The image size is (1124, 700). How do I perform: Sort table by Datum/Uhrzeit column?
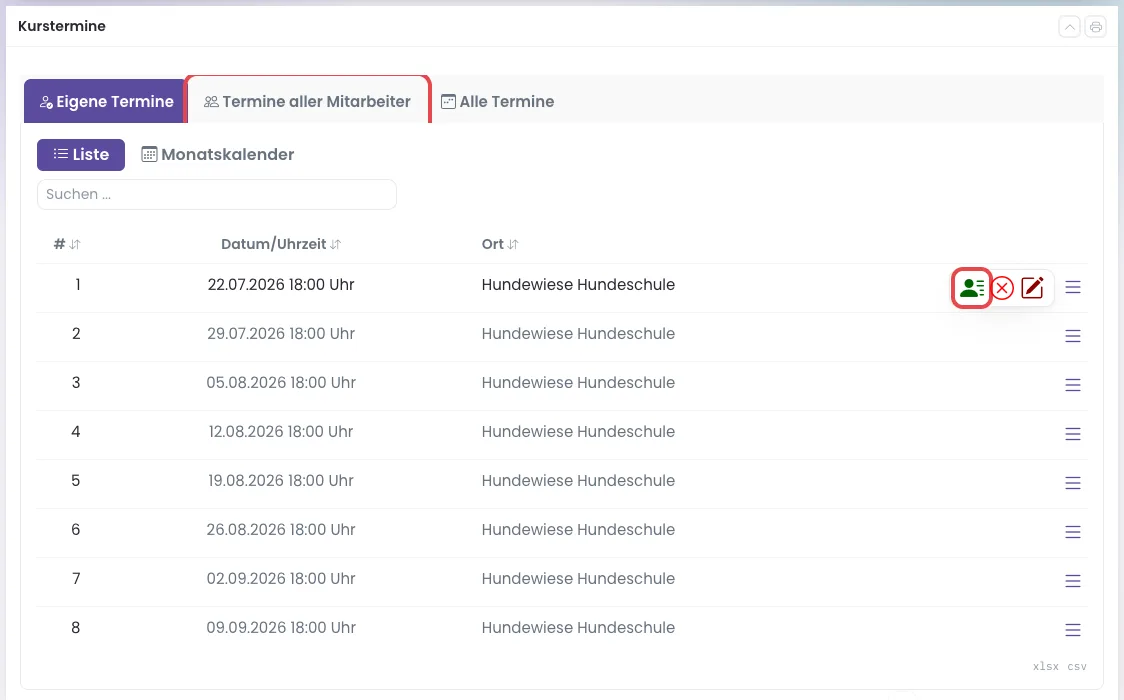[x=281, y=244]
